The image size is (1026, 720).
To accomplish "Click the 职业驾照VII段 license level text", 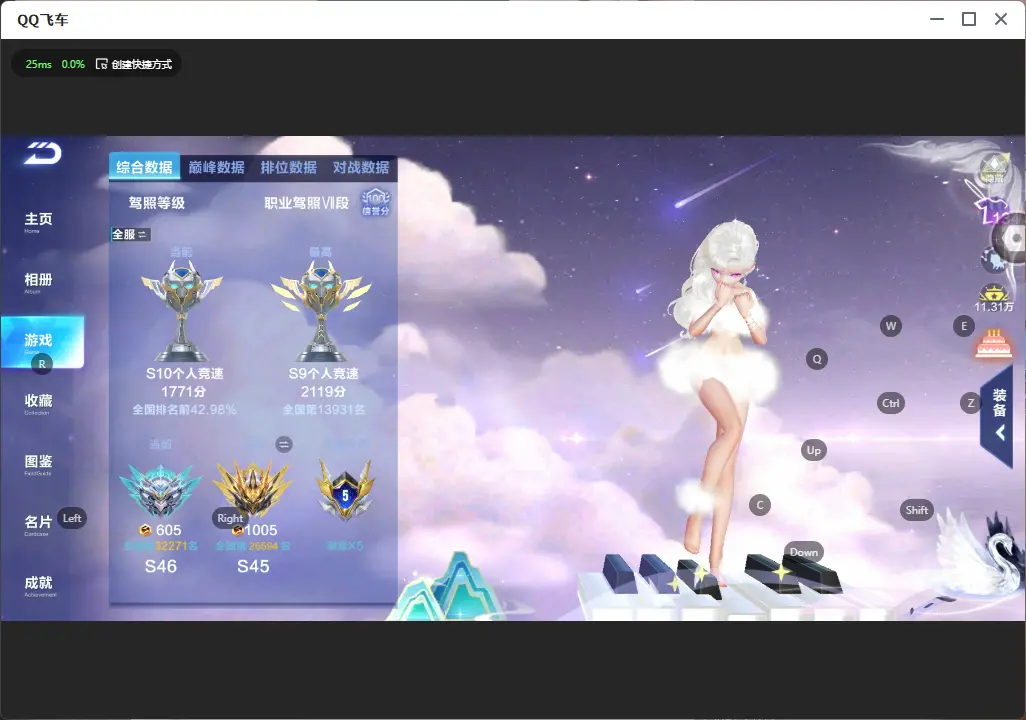I will (306, 203).
